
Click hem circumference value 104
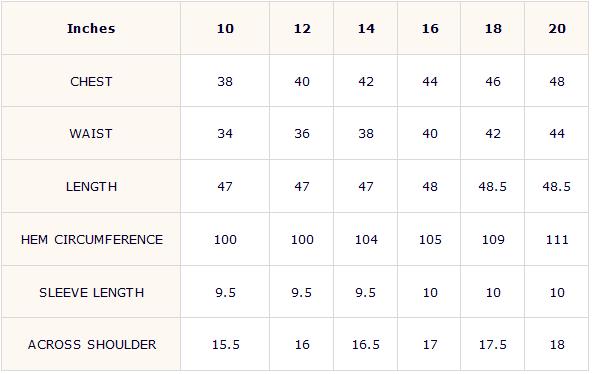pos(366,240)
